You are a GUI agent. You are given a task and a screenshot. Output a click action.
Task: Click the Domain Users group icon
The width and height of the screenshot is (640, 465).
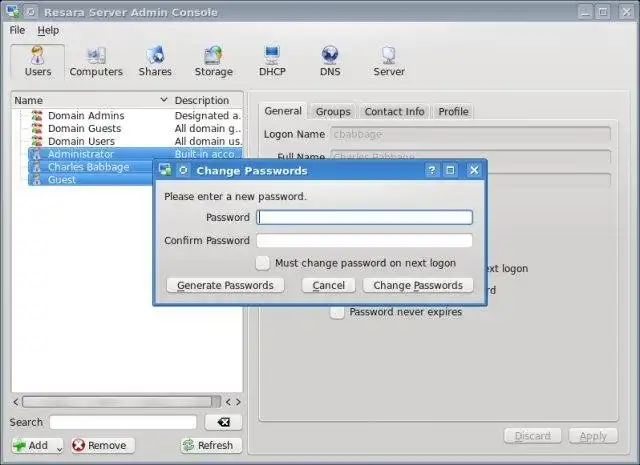coord(37,141)
